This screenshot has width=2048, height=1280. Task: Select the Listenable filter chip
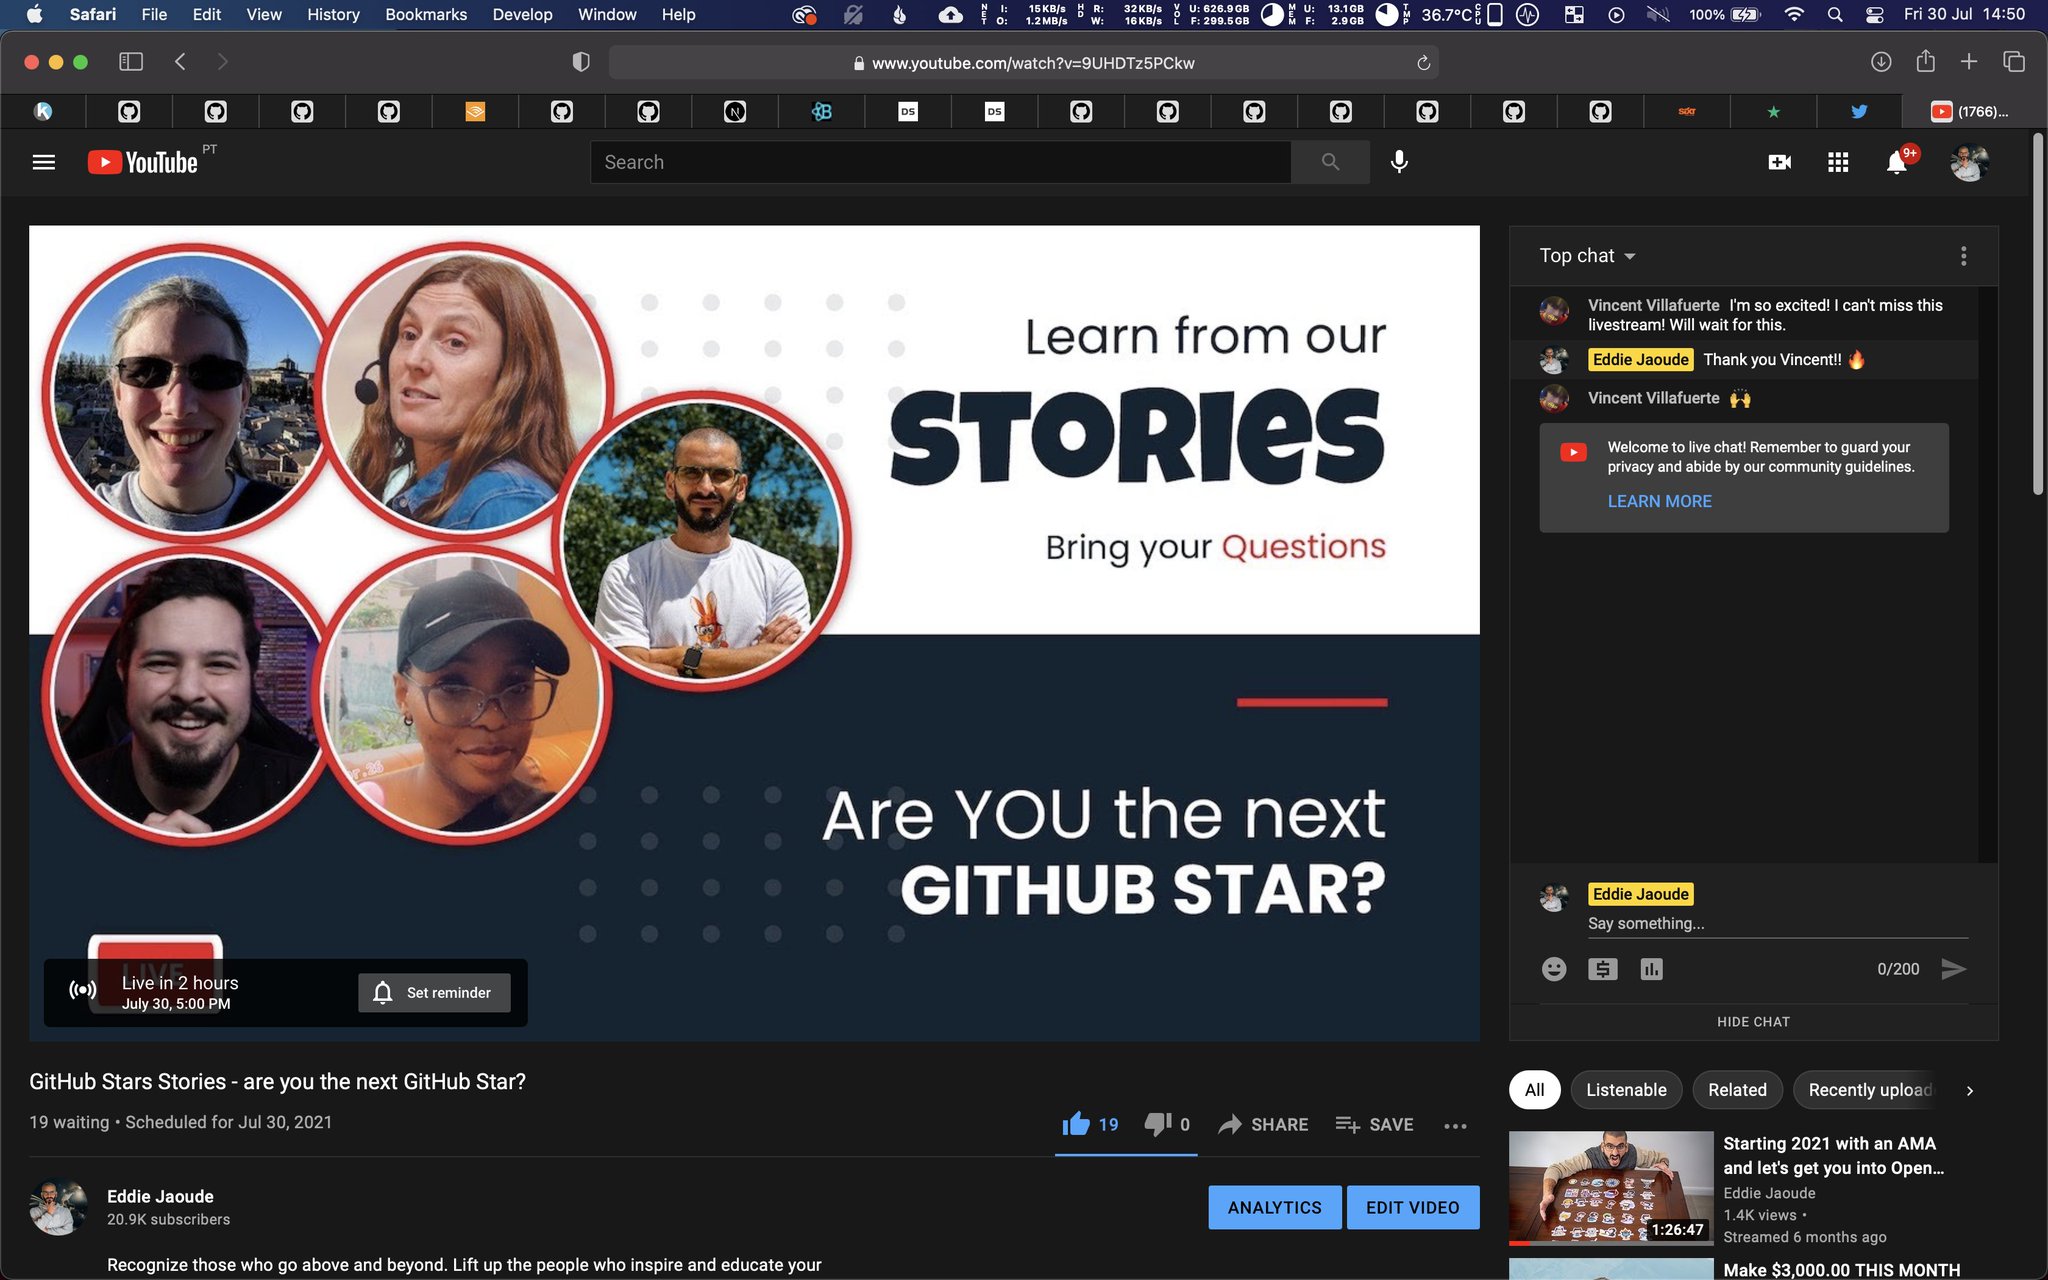tap(1626, 1090)
